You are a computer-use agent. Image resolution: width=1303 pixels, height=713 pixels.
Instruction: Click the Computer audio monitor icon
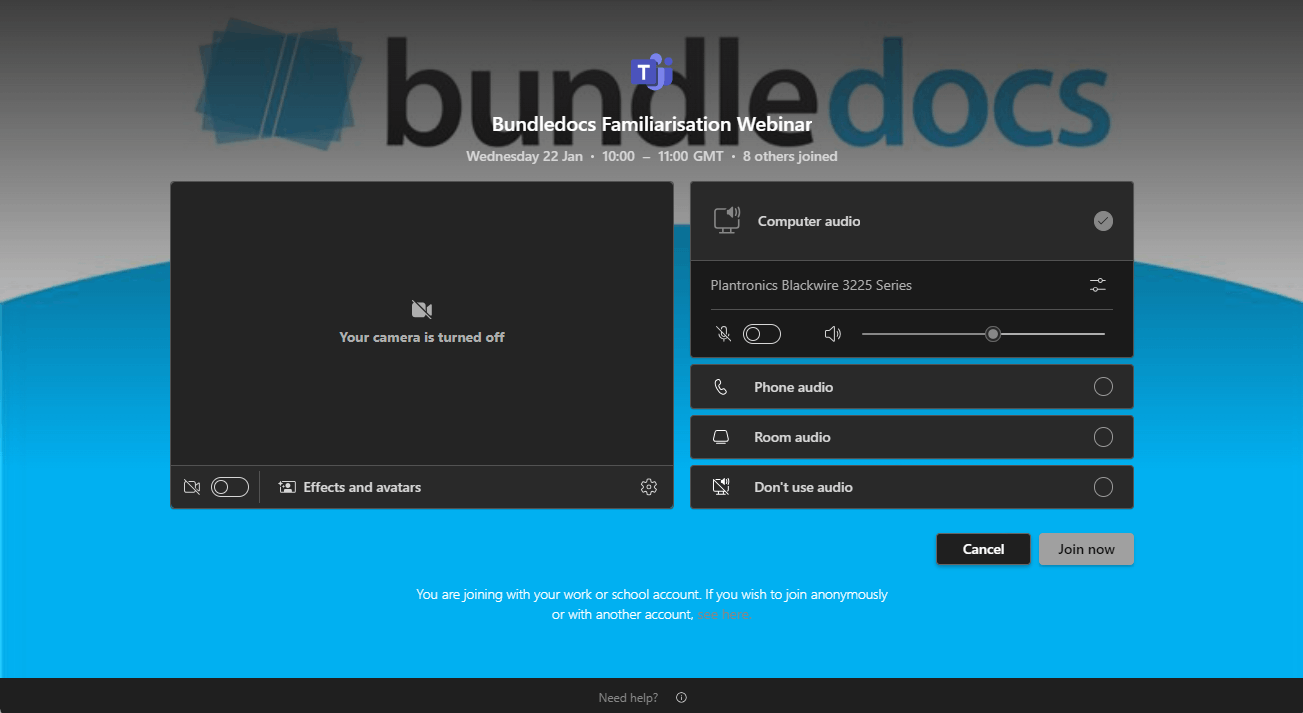pyautogui.click(x=727, y=220)
